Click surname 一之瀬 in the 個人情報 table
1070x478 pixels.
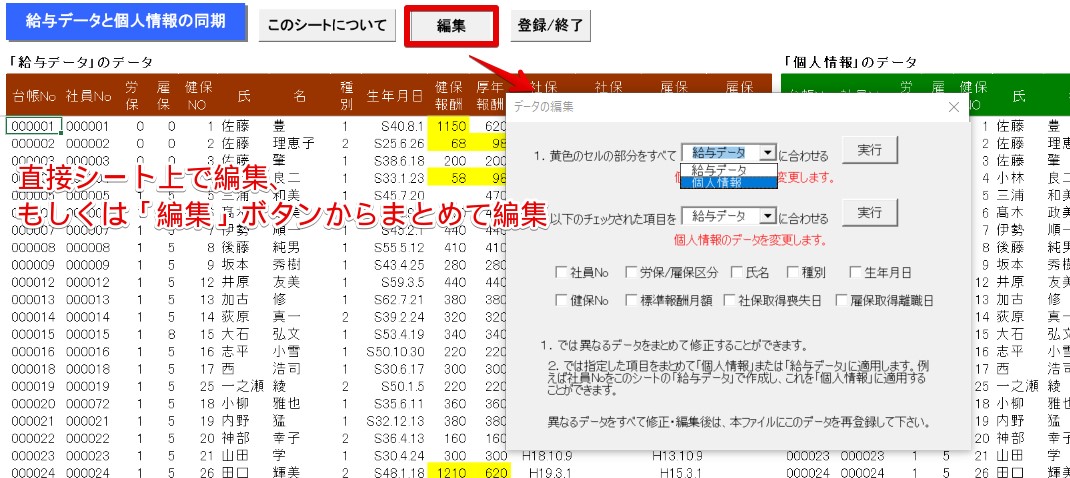coord(1017,386)
